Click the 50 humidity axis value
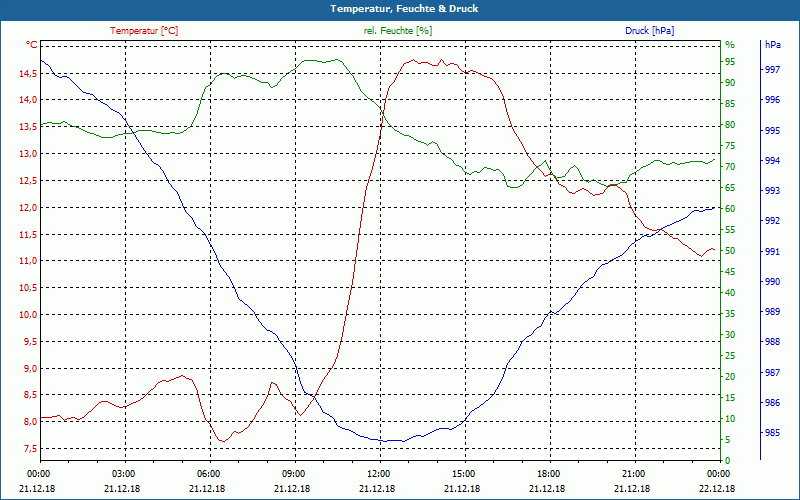Image resolution: width=800 pixels, height=500 pixels. coord(730,251)
